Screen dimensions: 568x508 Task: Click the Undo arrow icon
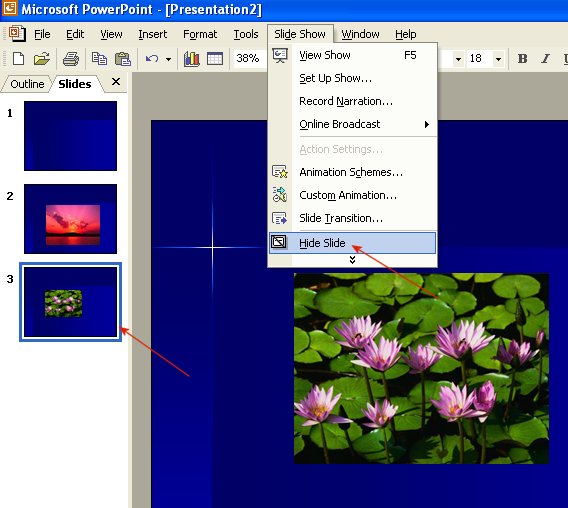pos(152,58)
